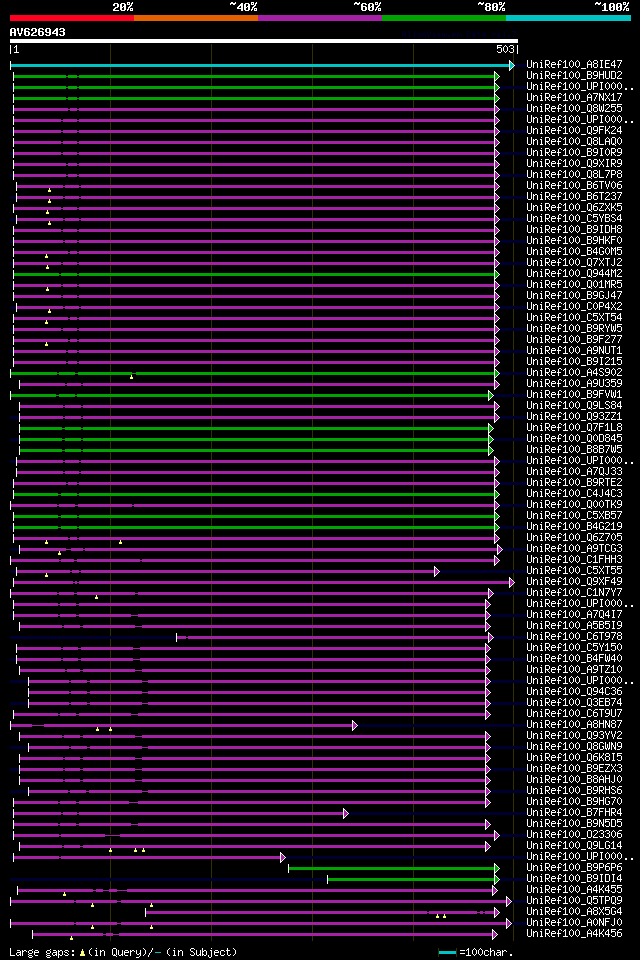Viewport: 640px width, 960px height.
Task: Open hit UniRef100_A9NUT1
Action: (x=574, y=351)
